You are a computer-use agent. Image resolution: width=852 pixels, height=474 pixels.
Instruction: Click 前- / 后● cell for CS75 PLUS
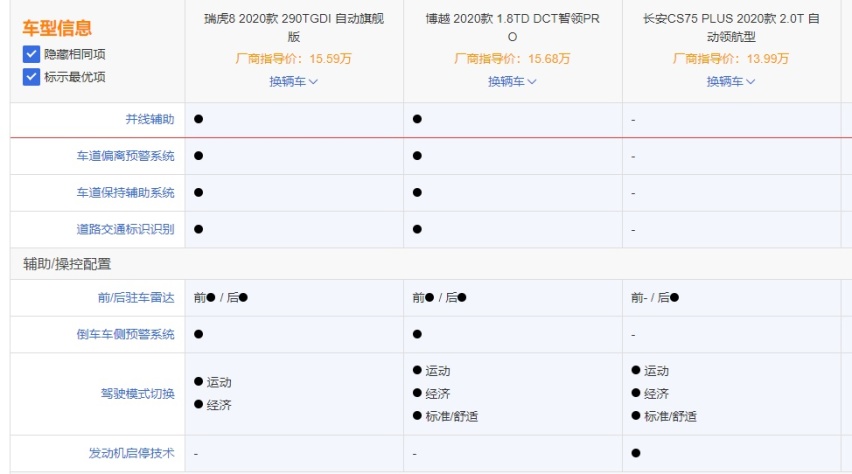(655, 298)
